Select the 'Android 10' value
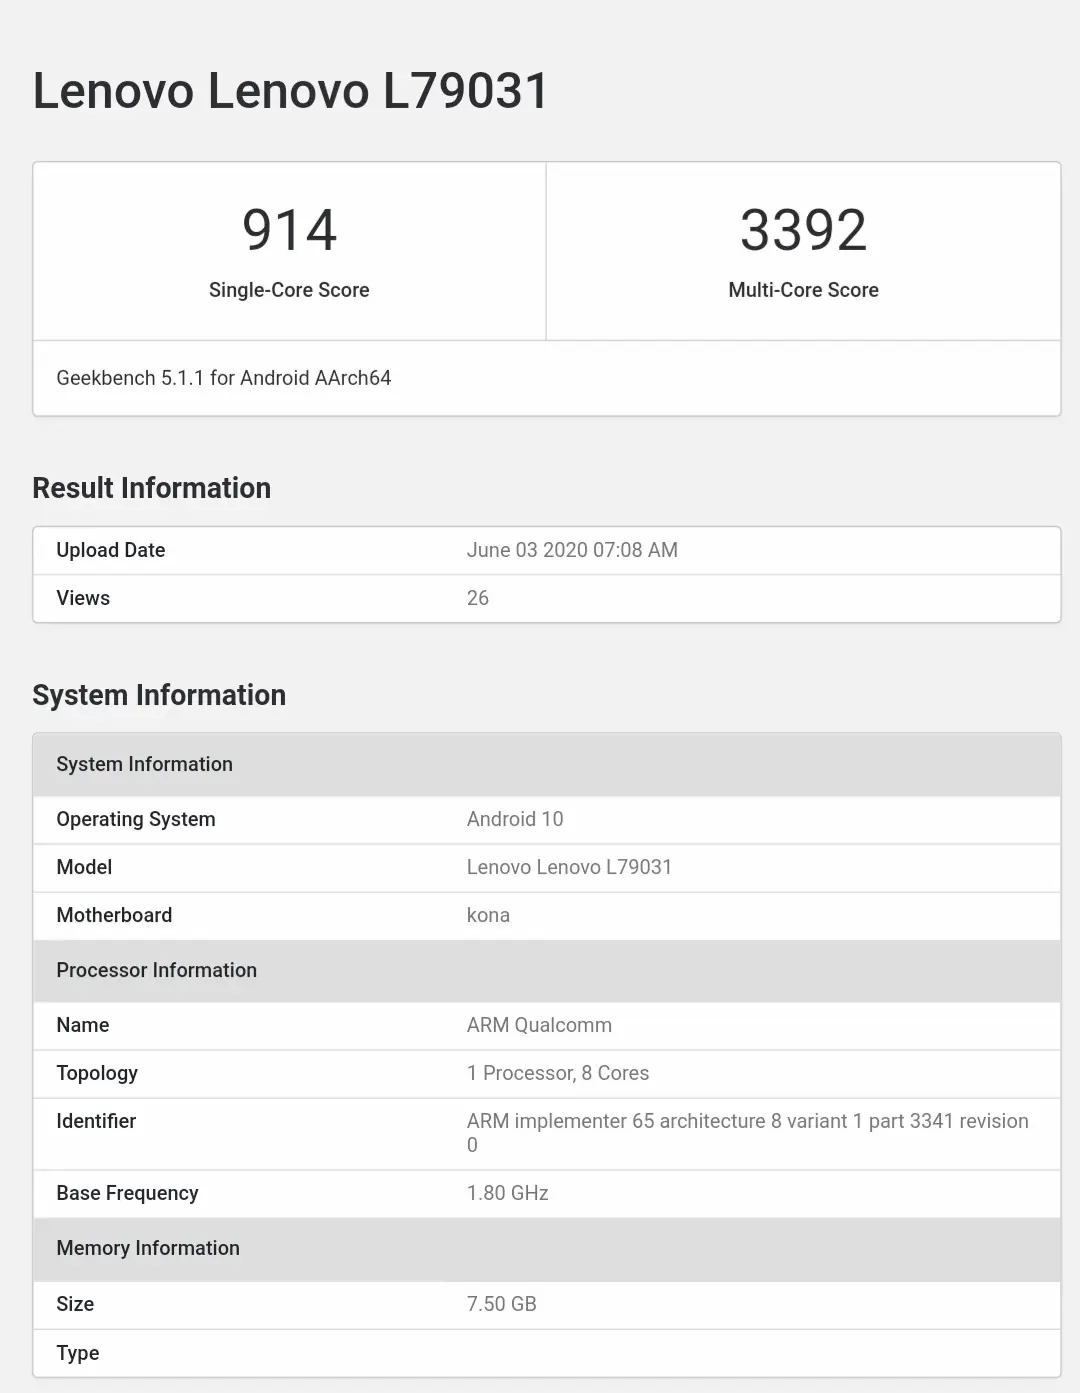 [515, 819]
